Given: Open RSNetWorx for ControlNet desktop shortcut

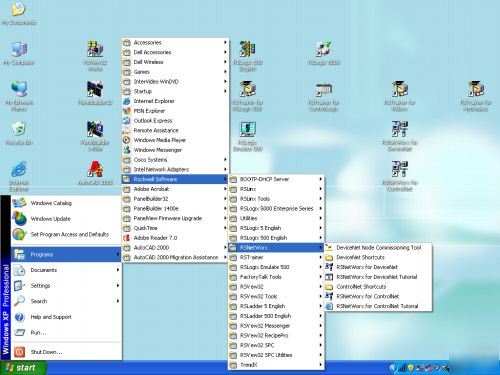Looking at the screenshot, I should (x=400, y=176).
